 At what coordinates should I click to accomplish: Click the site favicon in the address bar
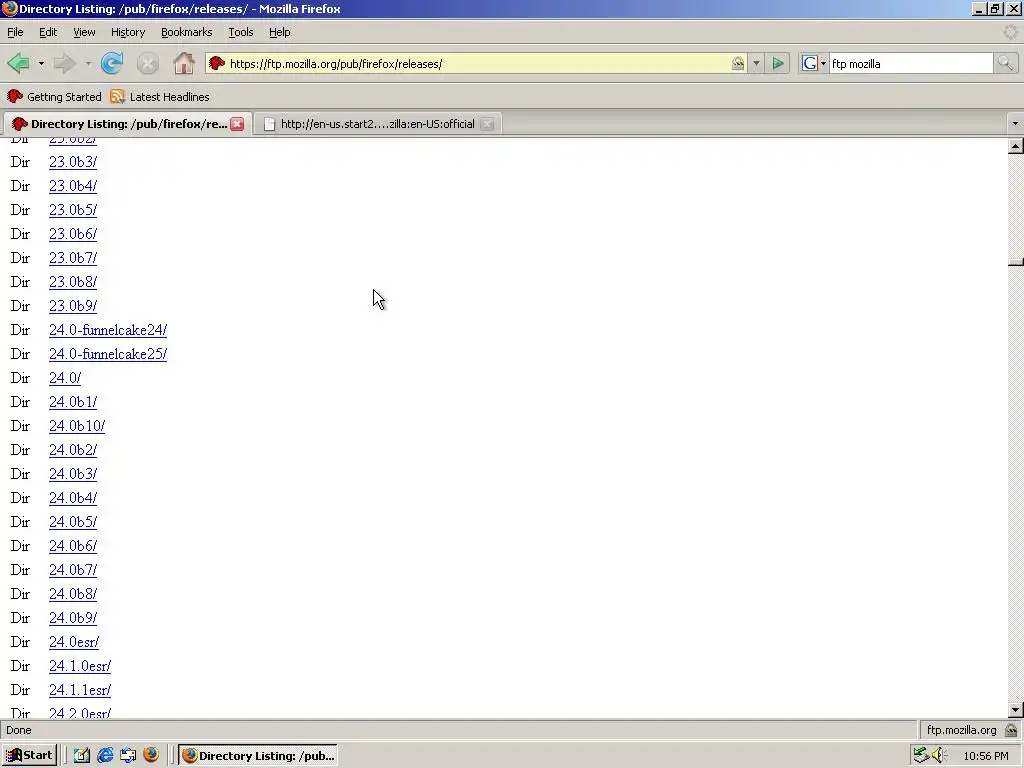coord(217,63)
